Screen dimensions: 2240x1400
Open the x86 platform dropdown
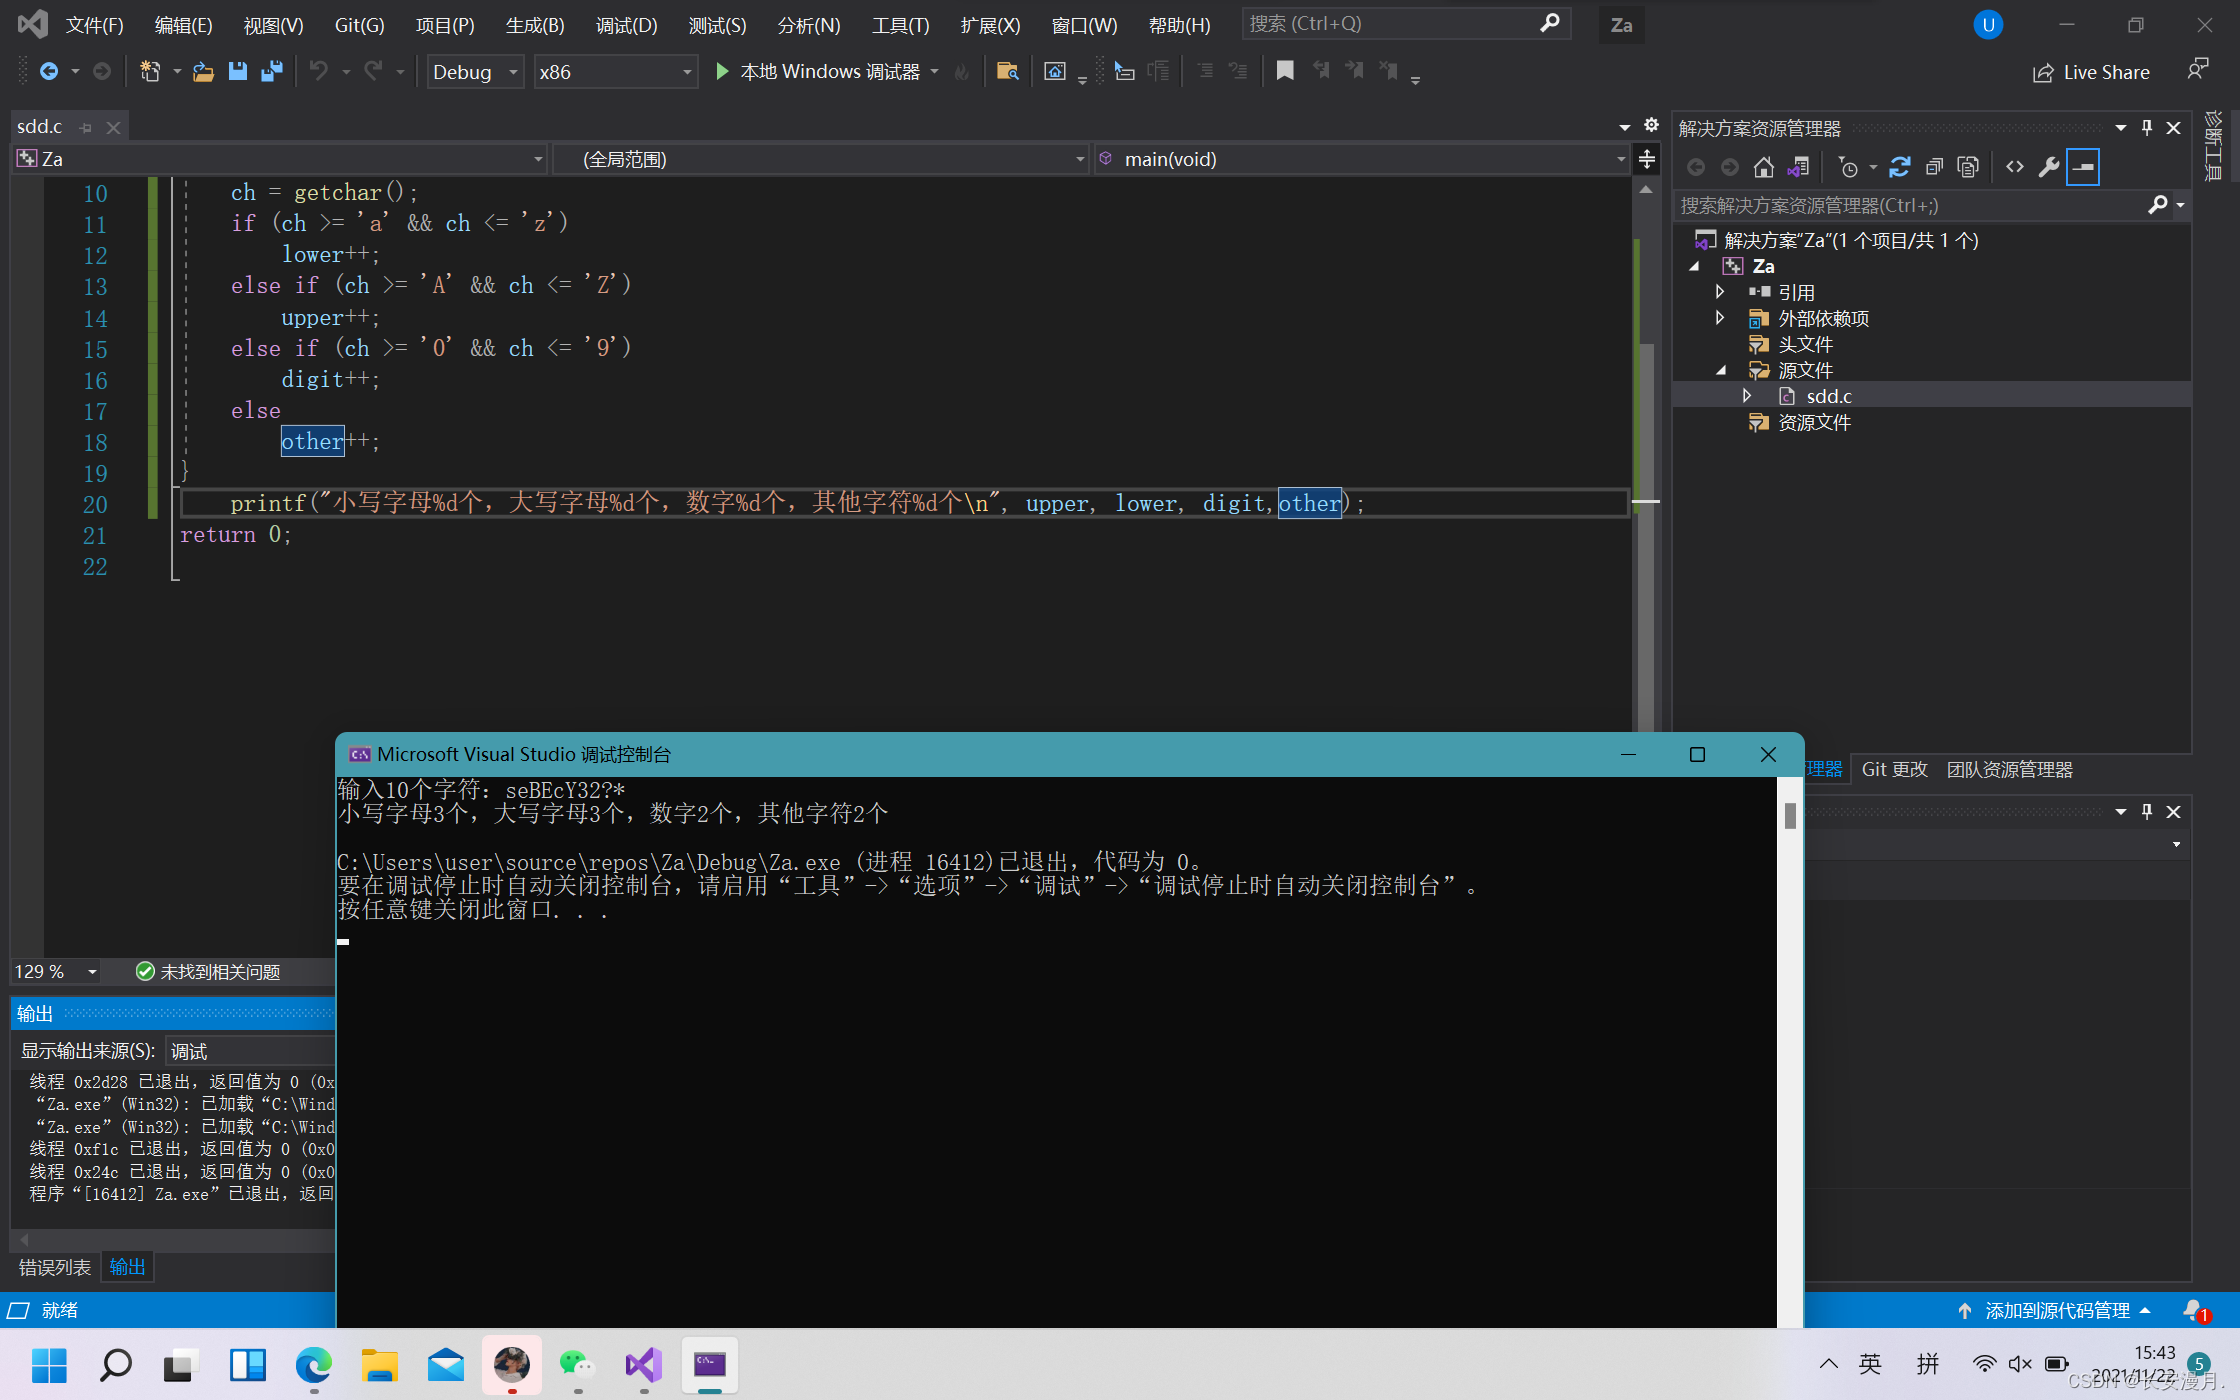tap(614, 72)
